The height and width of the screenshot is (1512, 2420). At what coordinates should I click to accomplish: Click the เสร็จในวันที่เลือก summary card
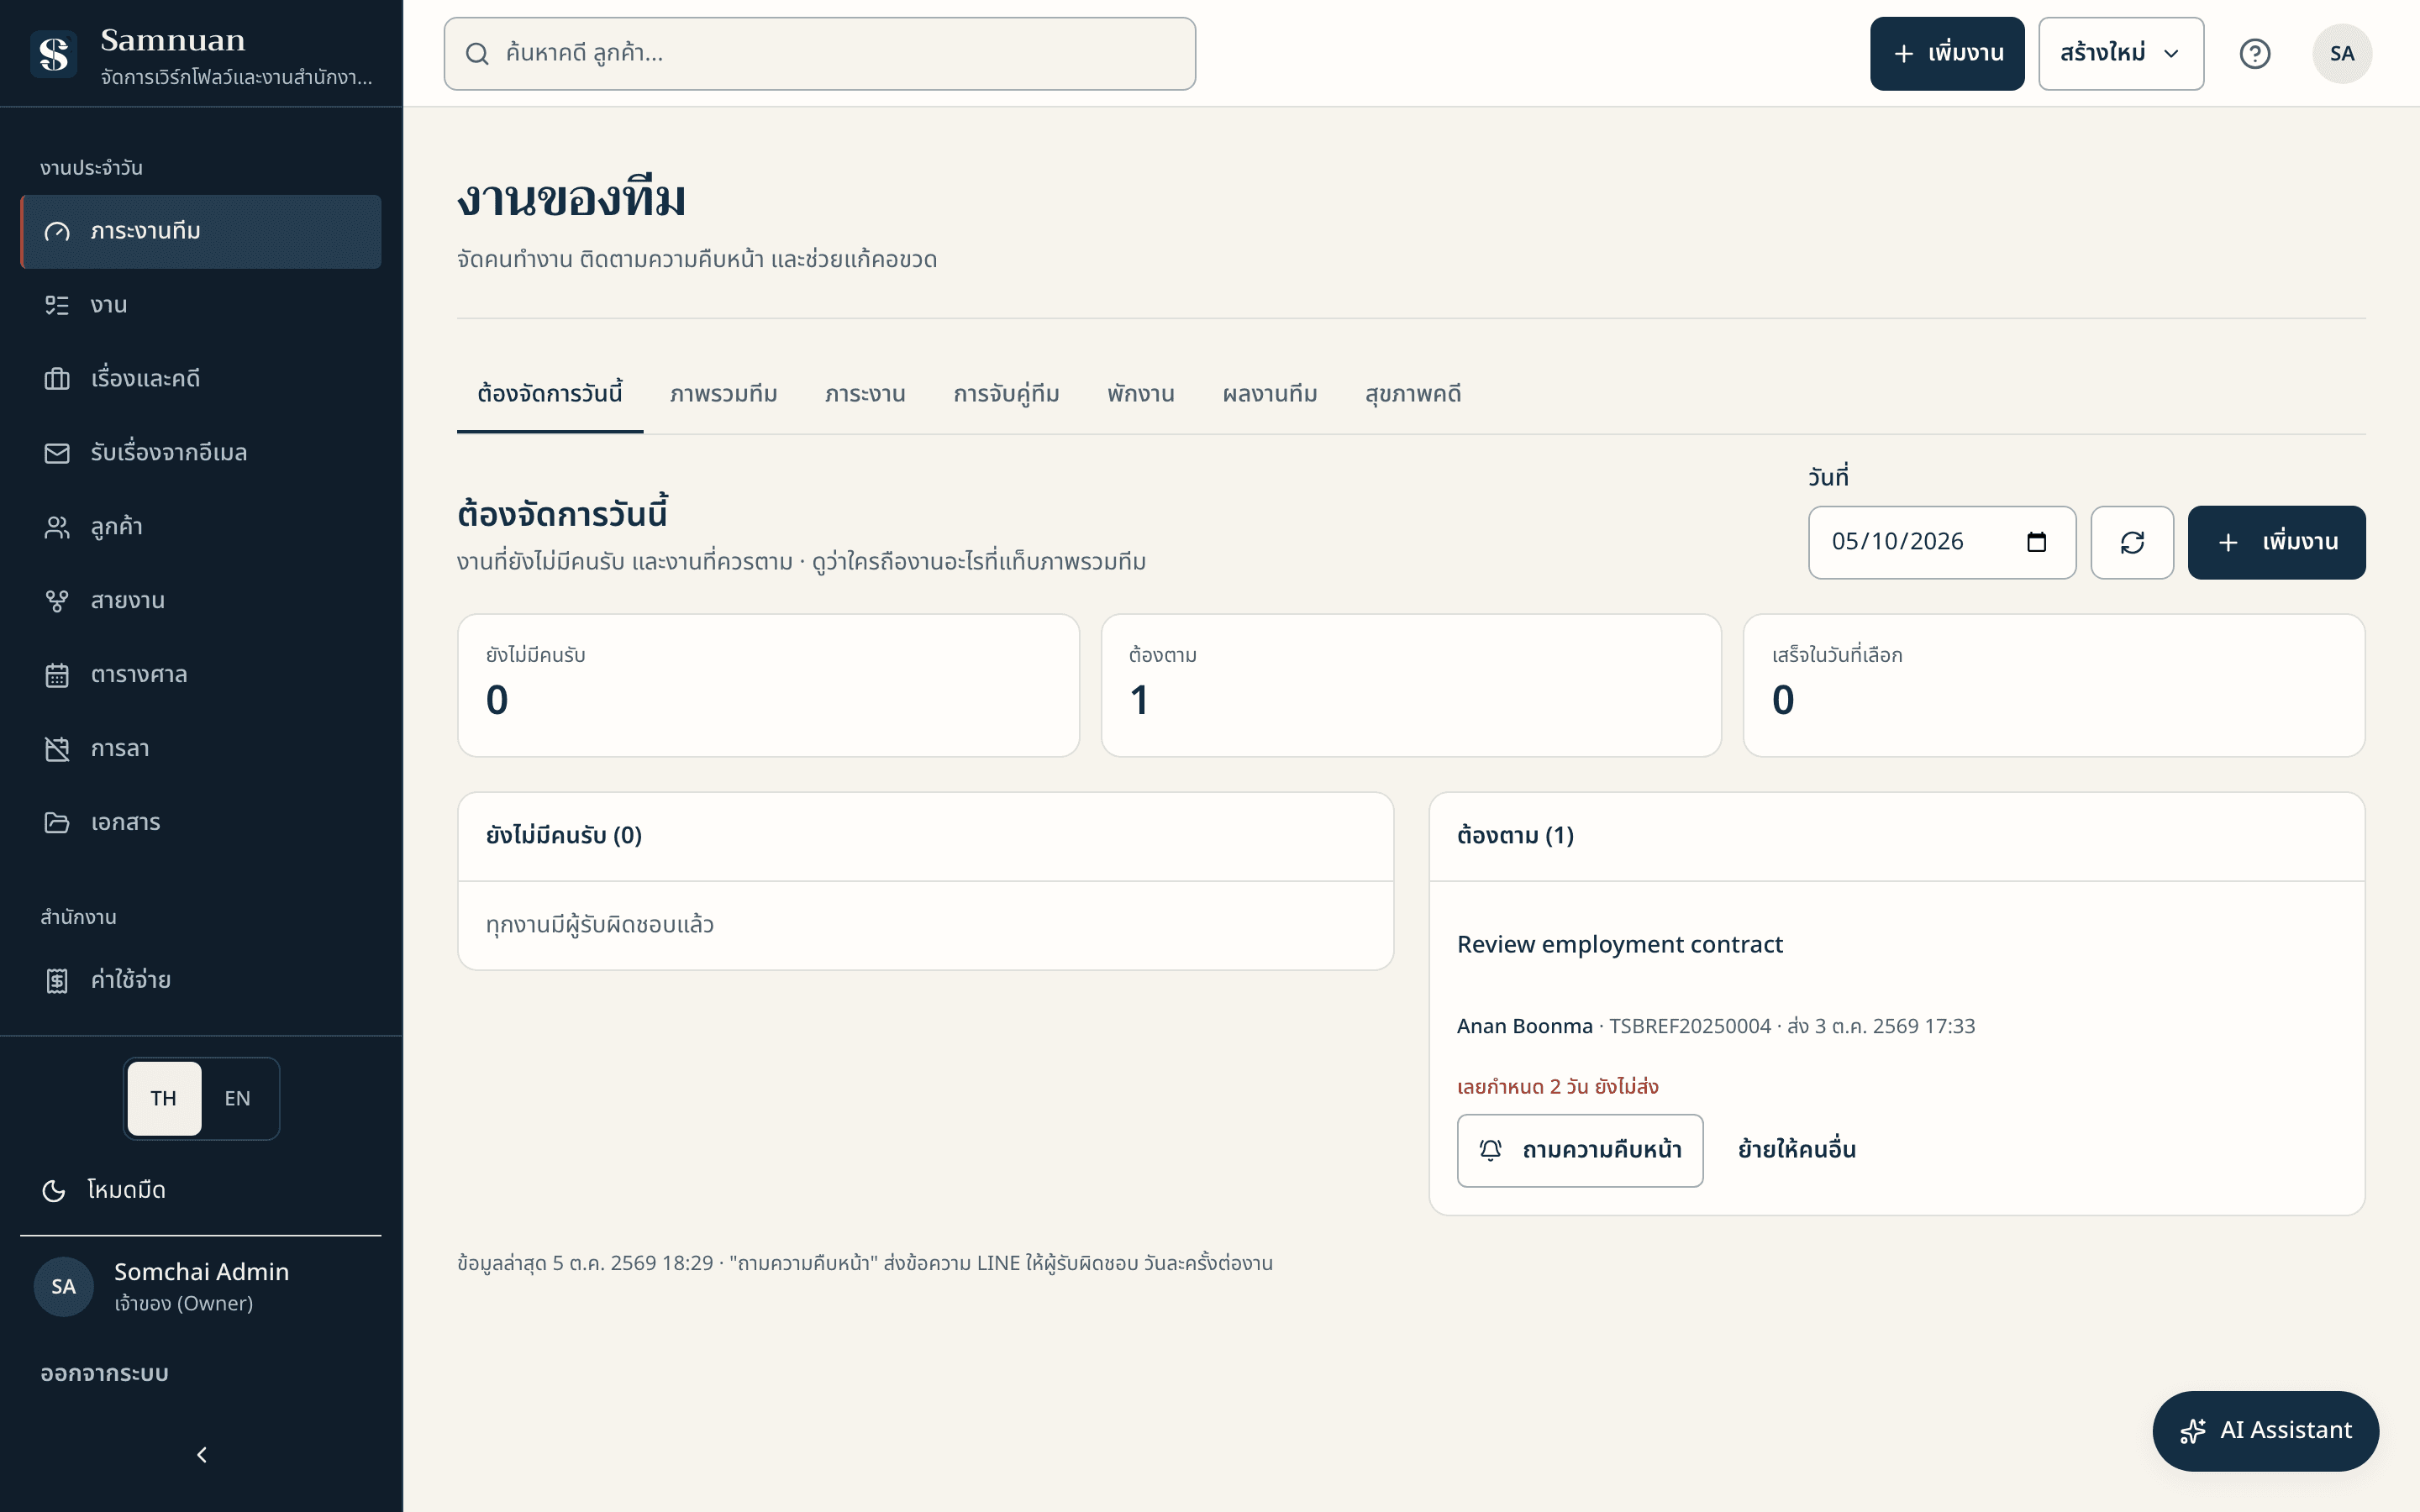point(2054,685)
